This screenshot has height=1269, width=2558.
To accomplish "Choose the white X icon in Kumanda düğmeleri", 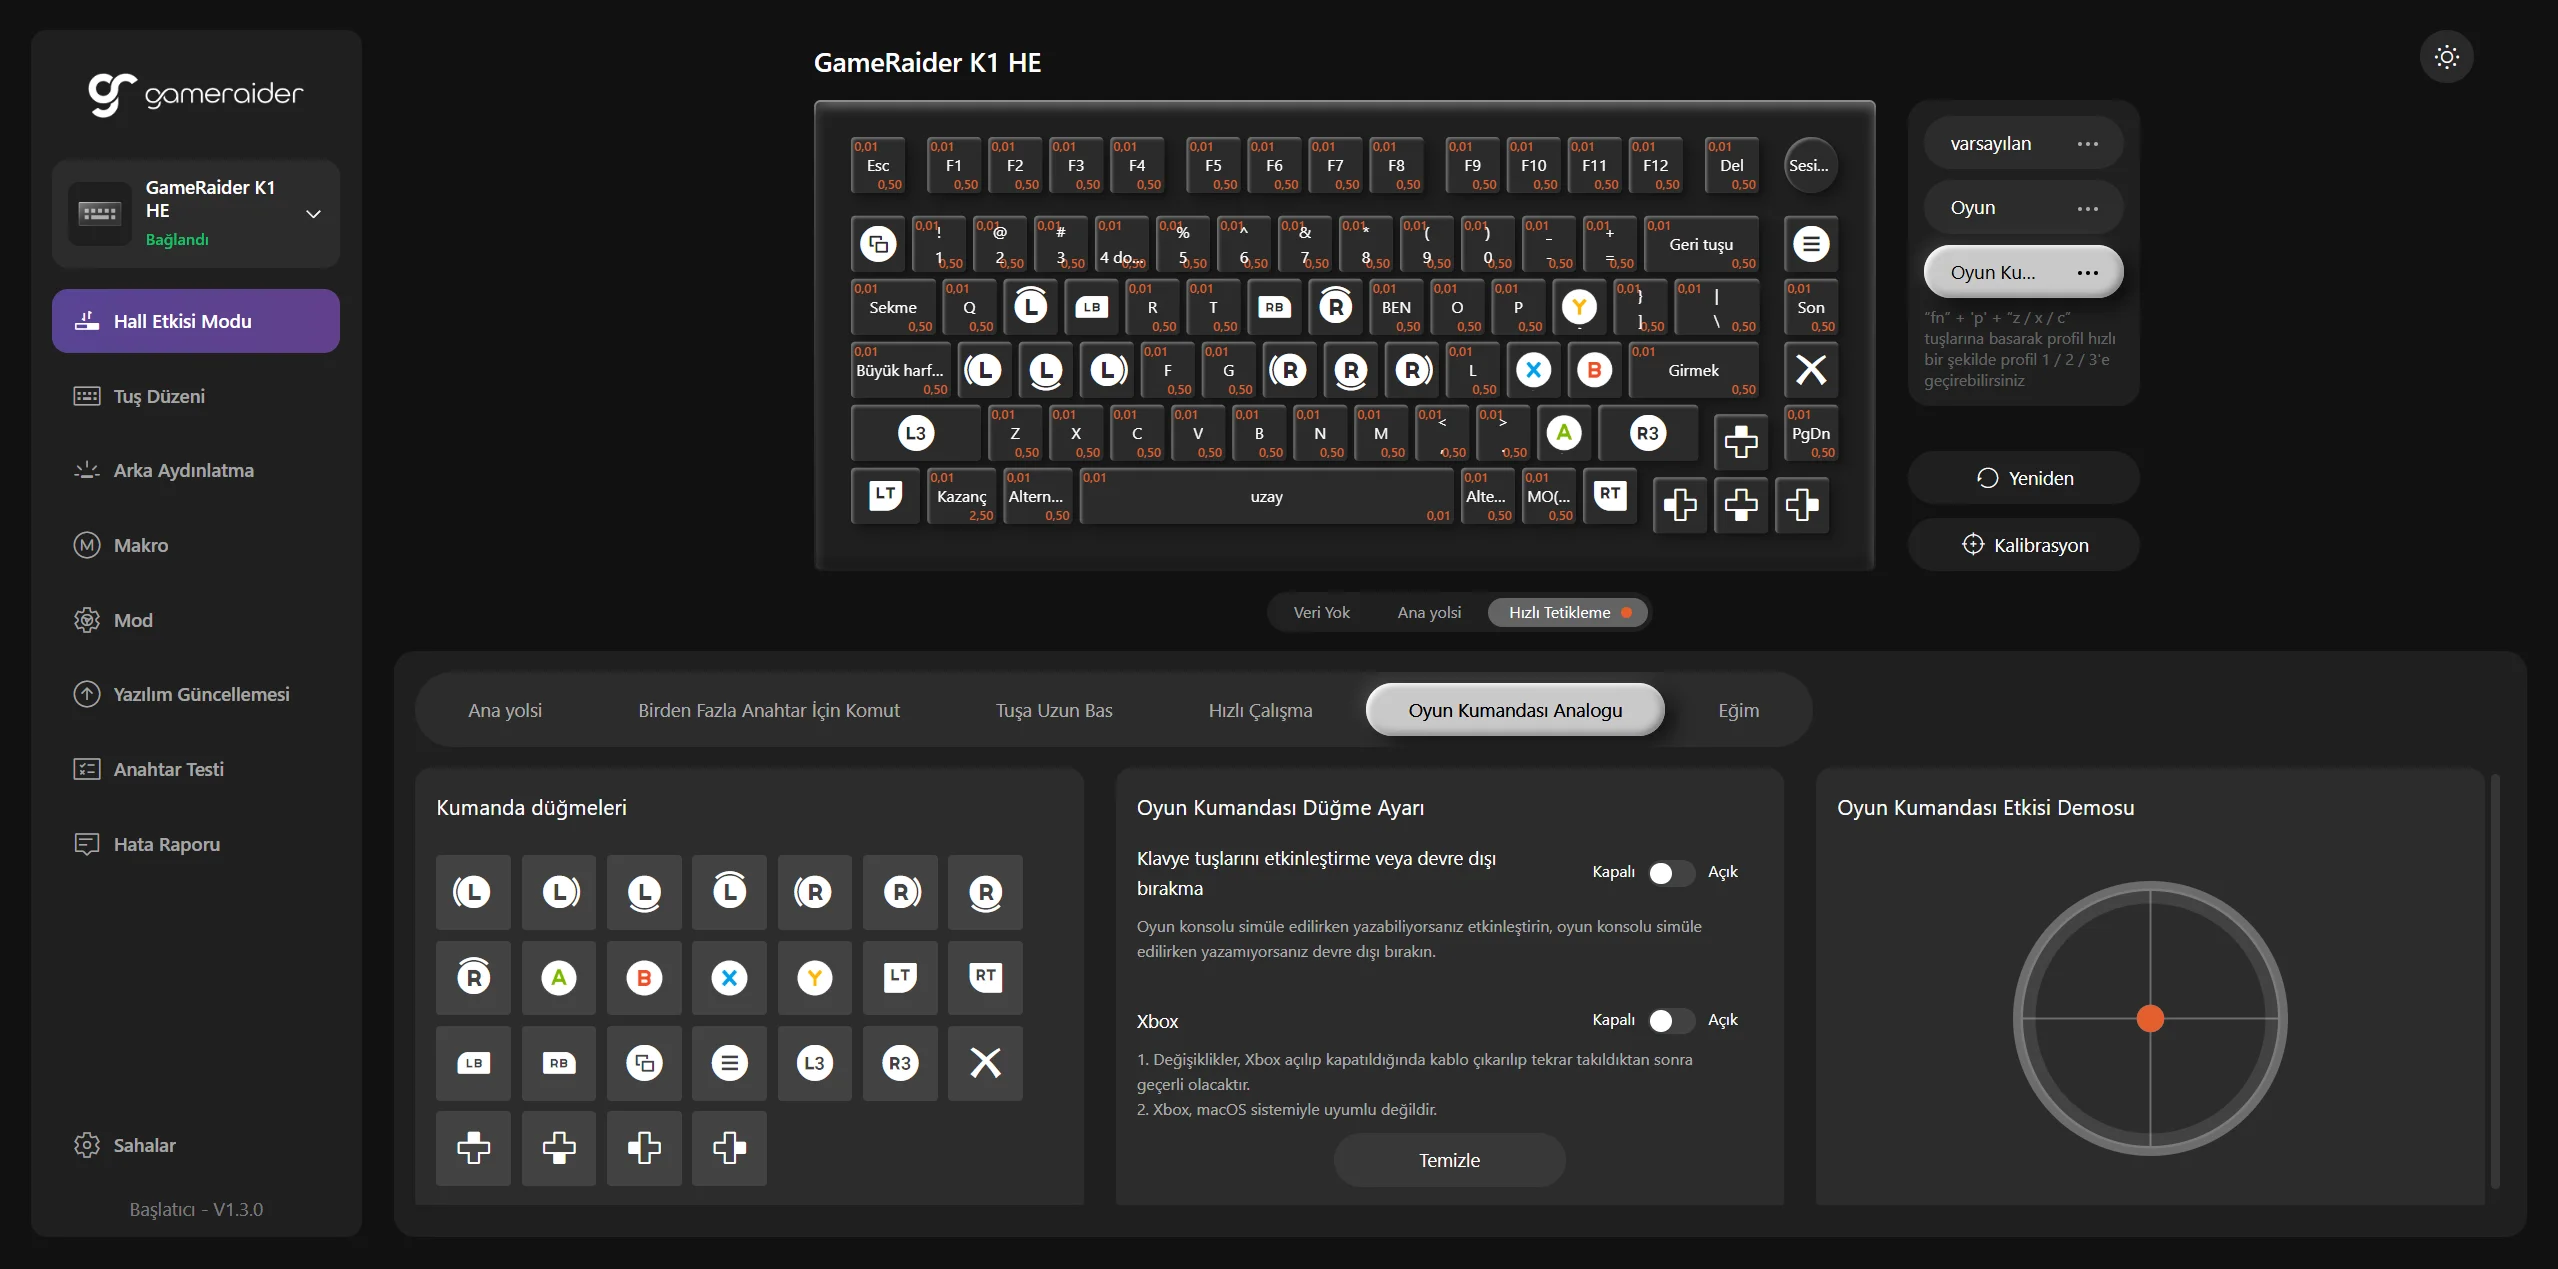I will point(985,1063).
